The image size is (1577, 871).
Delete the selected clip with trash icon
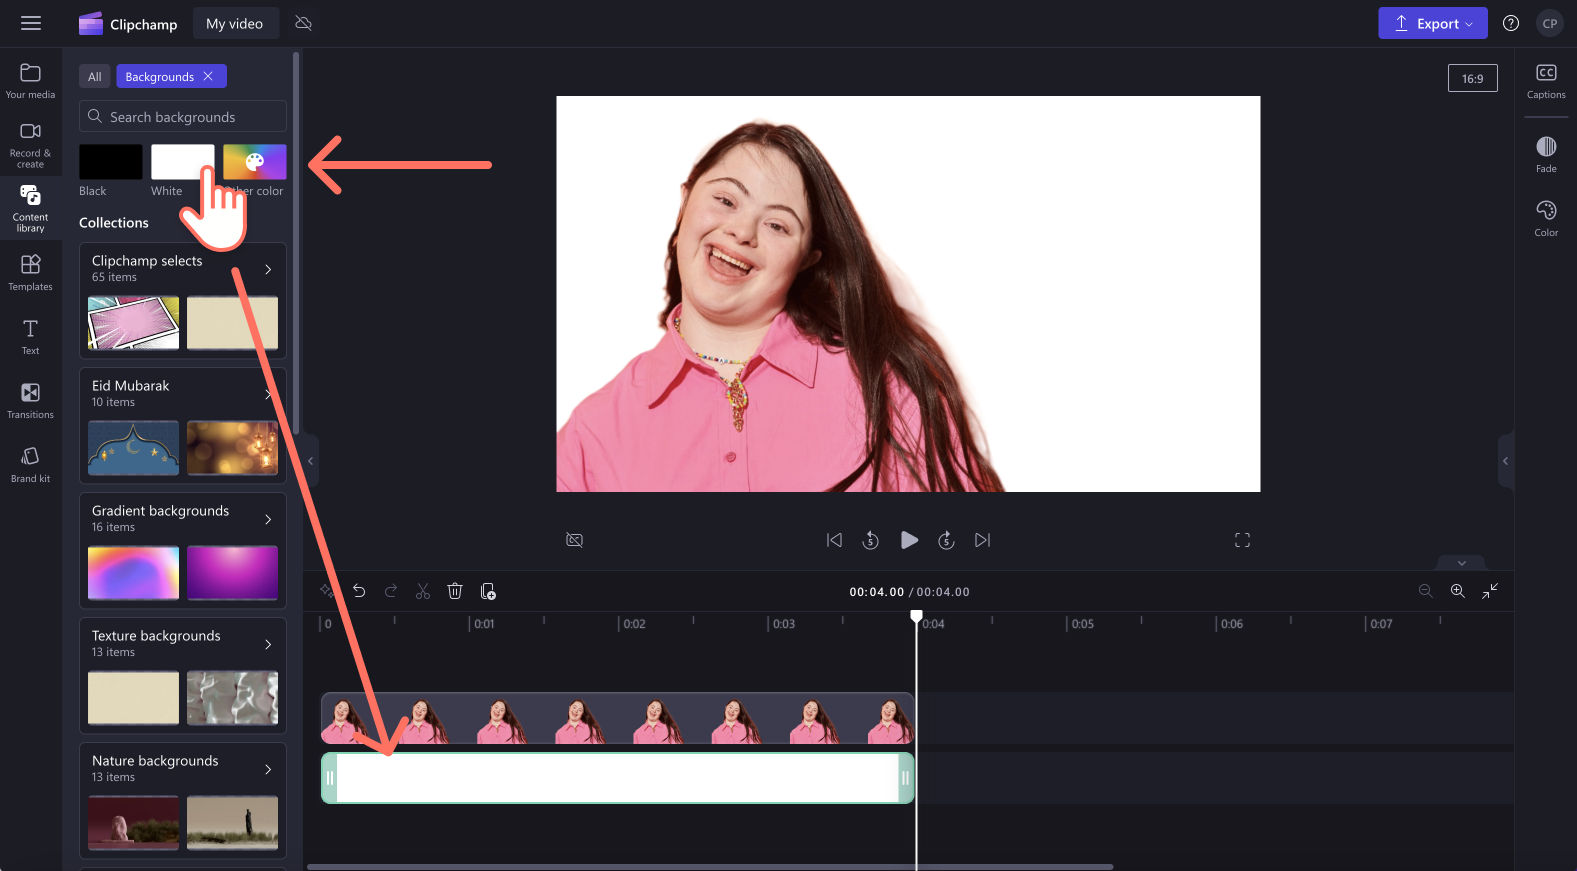(x=455, y=591)
